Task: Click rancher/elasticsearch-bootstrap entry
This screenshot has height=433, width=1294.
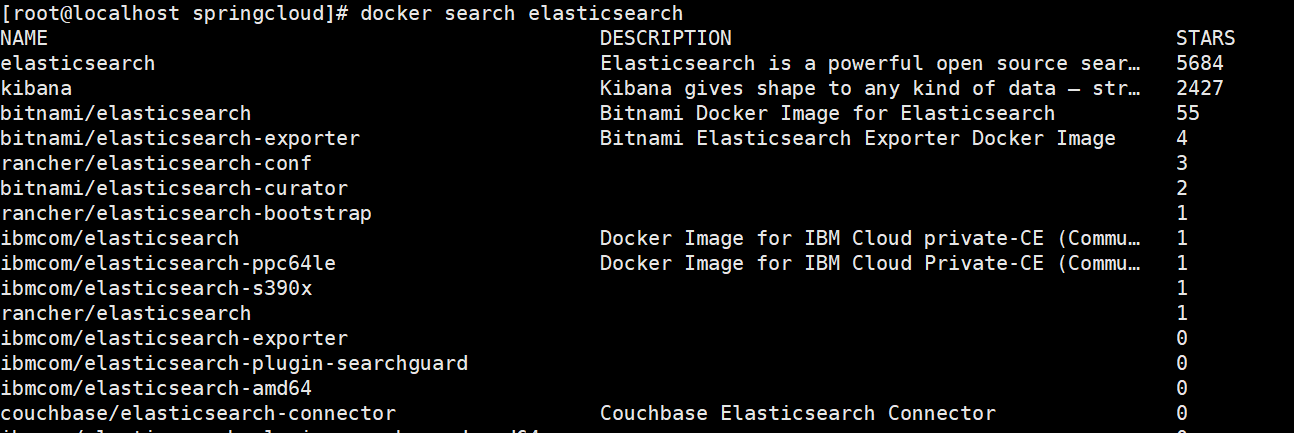Action: tap(186, 213)
